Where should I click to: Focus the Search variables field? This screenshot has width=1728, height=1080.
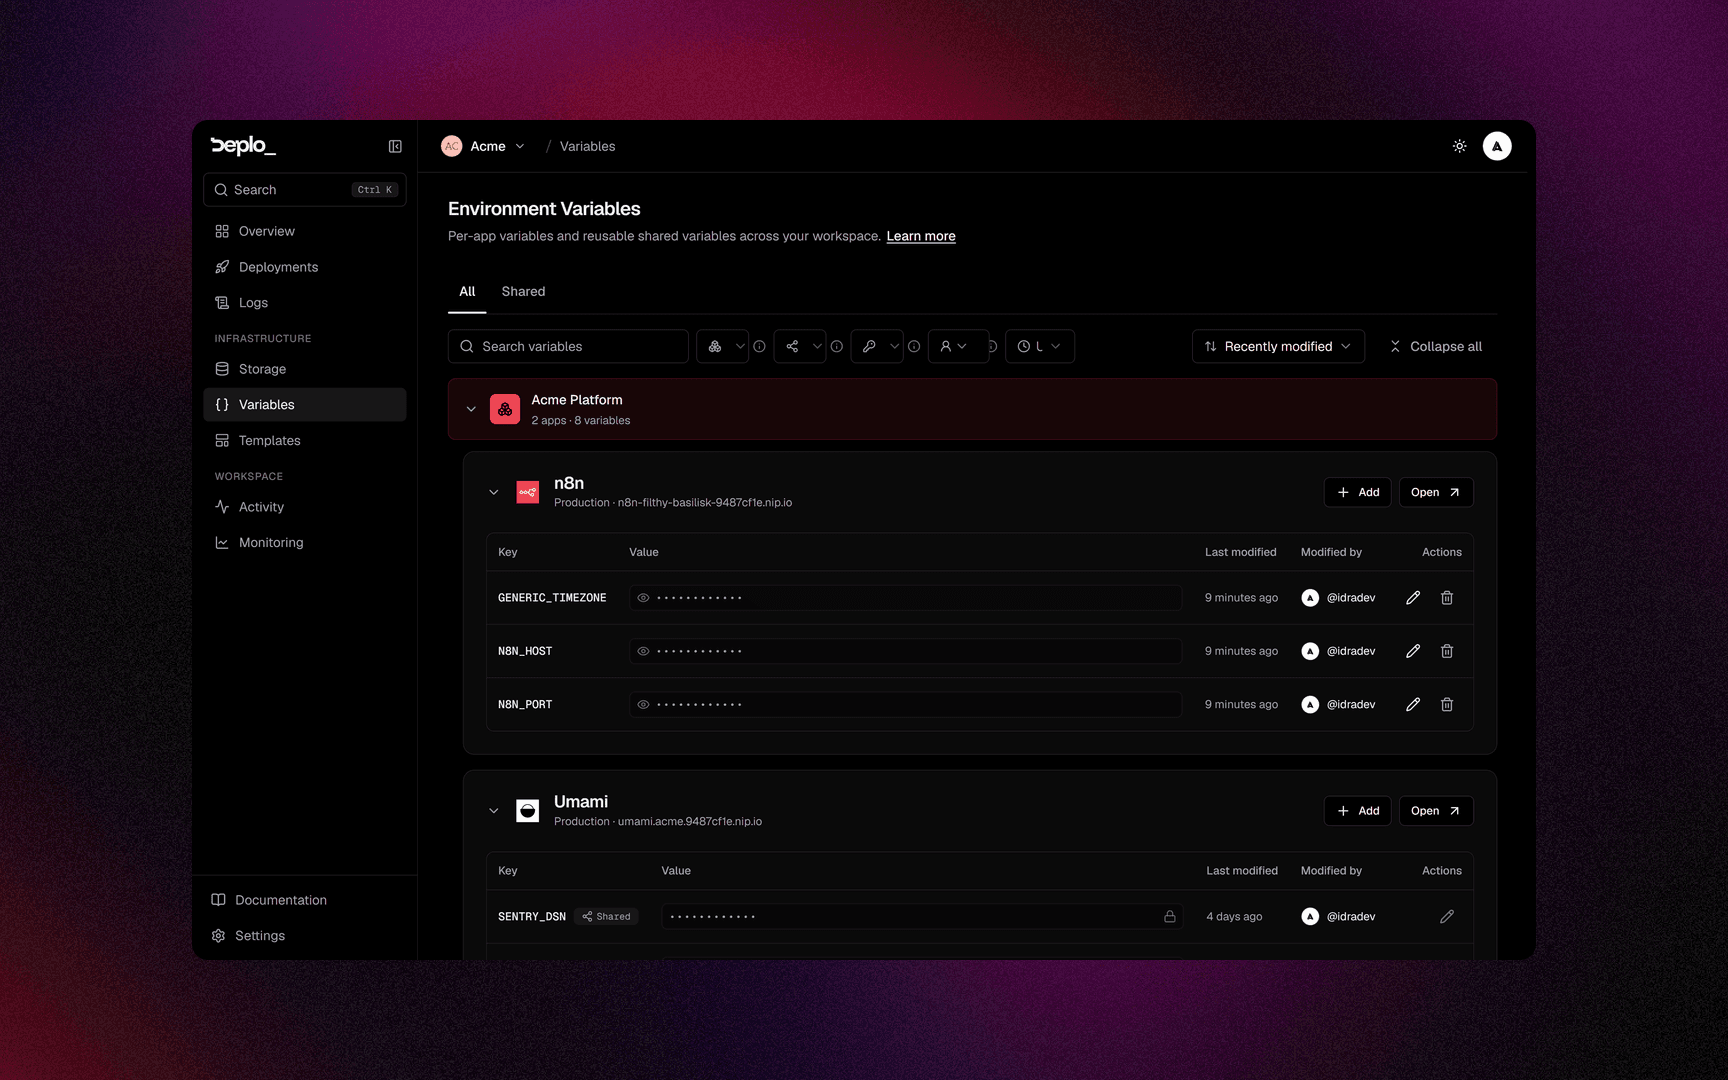coord(568,346)
